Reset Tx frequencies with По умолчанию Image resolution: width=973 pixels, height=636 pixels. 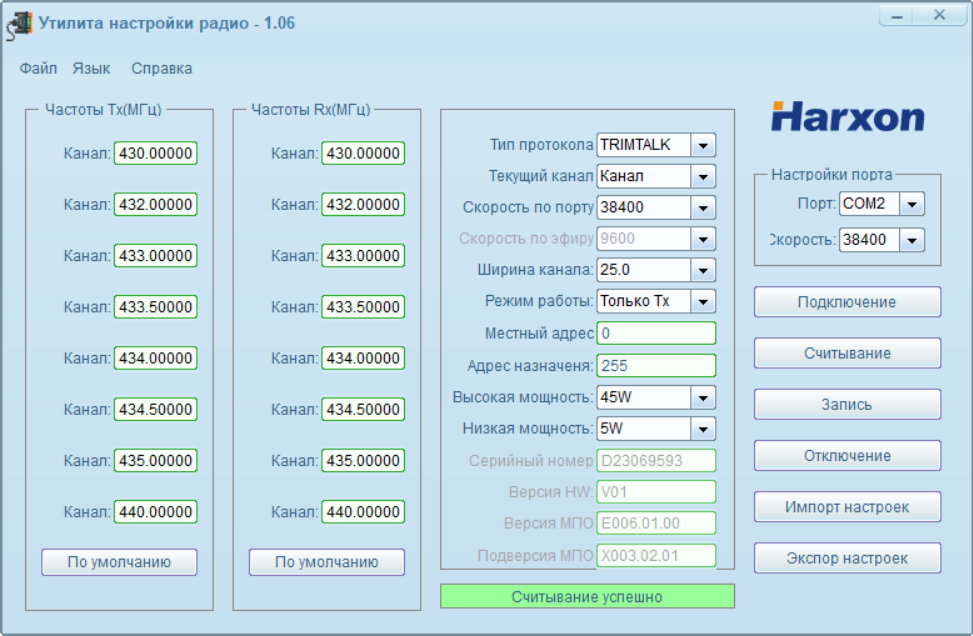tap(119, 562)
